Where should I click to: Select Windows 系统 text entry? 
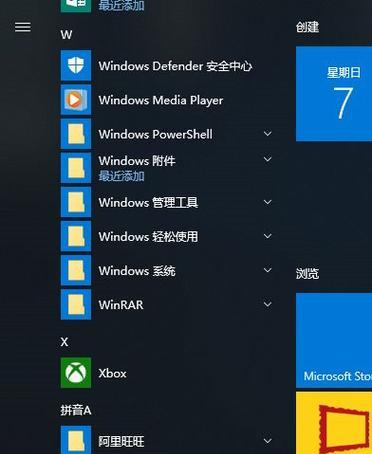(137, 271)
